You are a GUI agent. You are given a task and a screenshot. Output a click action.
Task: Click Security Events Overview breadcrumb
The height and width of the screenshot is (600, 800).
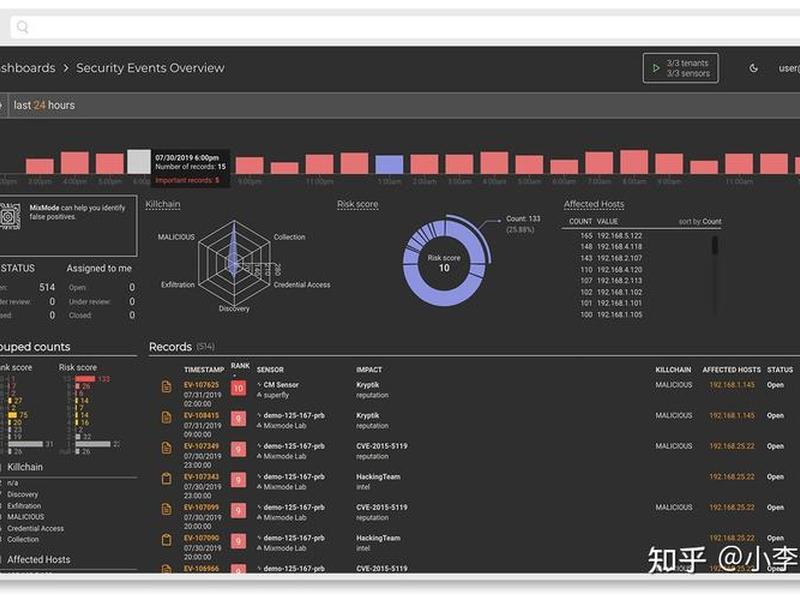point(150,68)
